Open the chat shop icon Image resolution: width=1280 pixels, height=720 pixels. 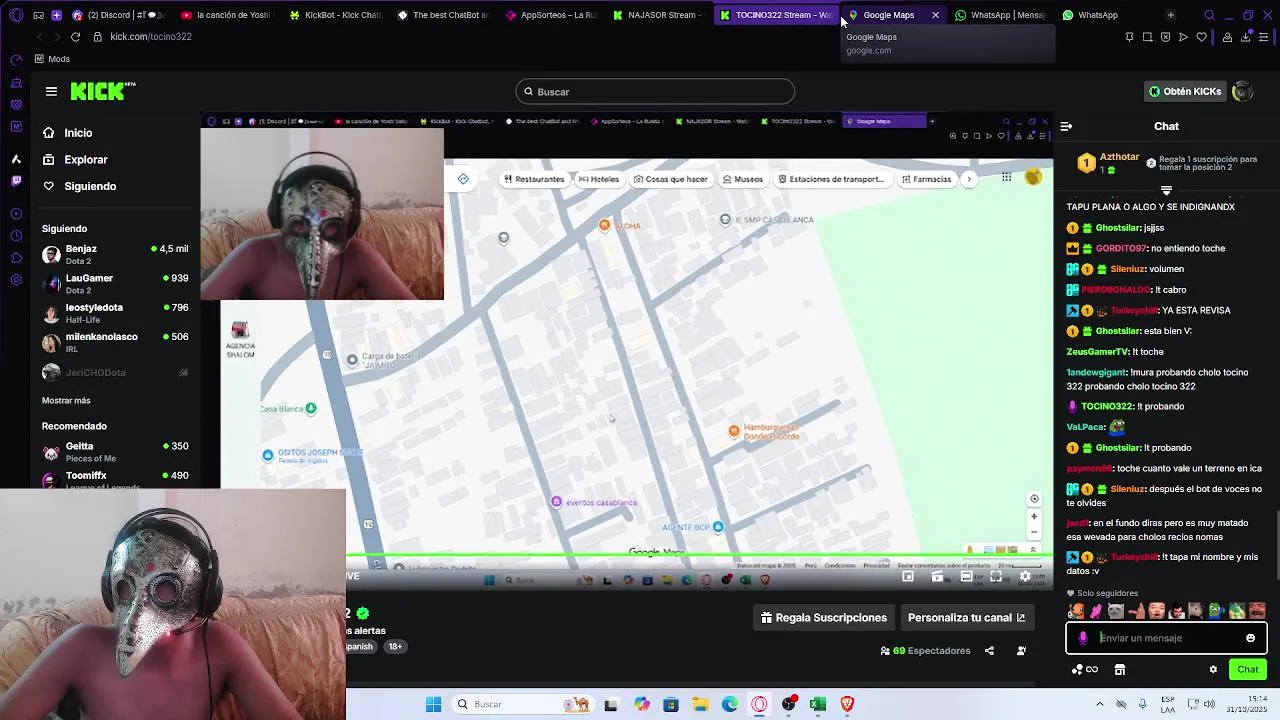[x=1120, y=670]
